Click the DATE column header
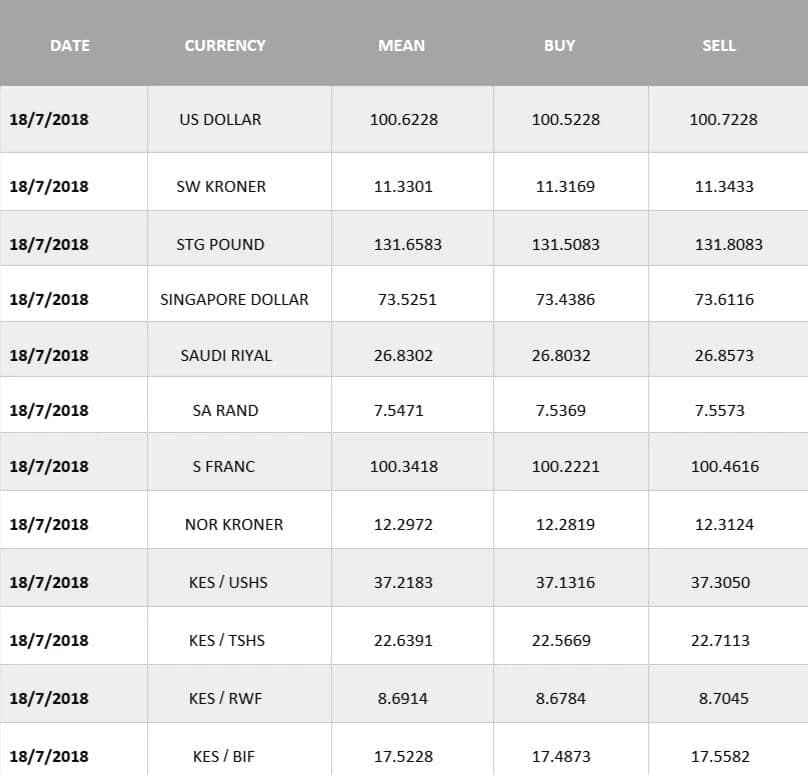 [x=70, y=45]
